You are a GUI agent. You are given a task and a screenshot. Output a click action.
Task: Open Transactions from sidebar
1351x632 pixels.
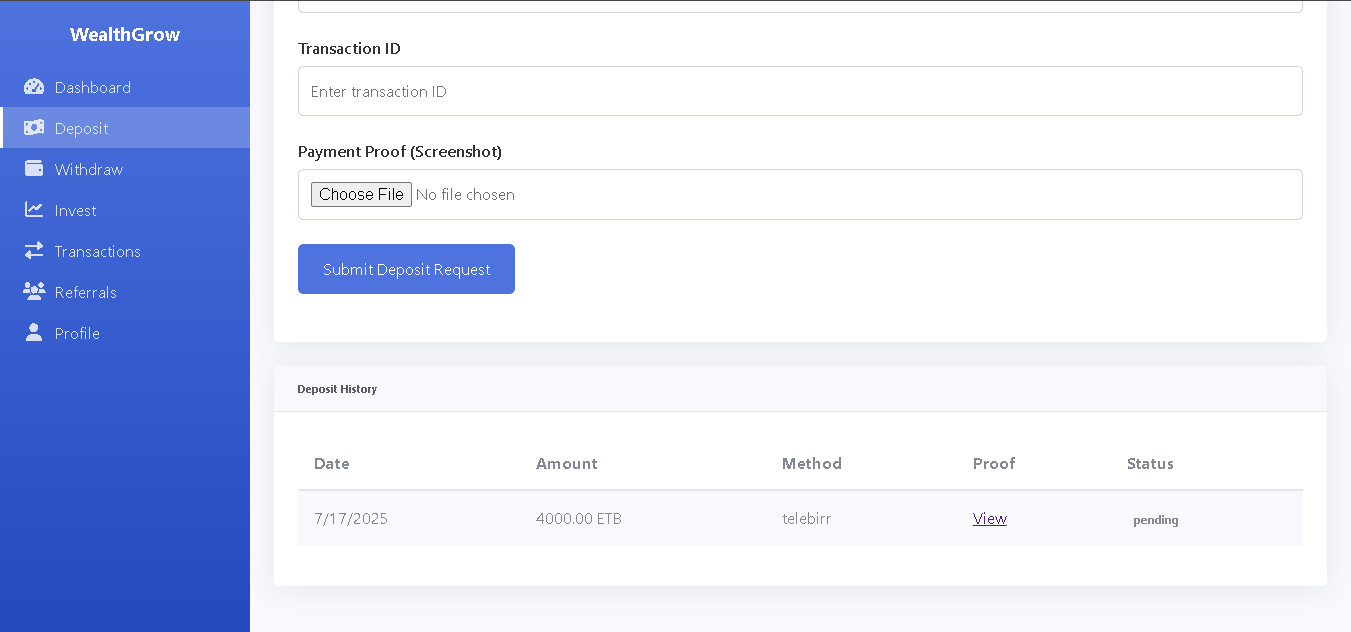click(x=125, y=251)
